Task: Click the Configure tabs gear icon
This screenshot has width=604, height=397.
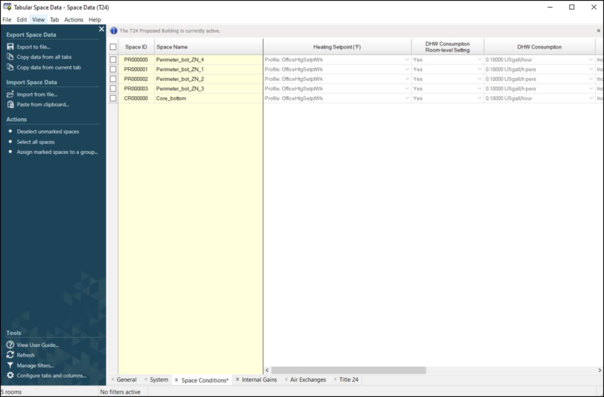Action: pyautogui.click(x=10, y=375)
